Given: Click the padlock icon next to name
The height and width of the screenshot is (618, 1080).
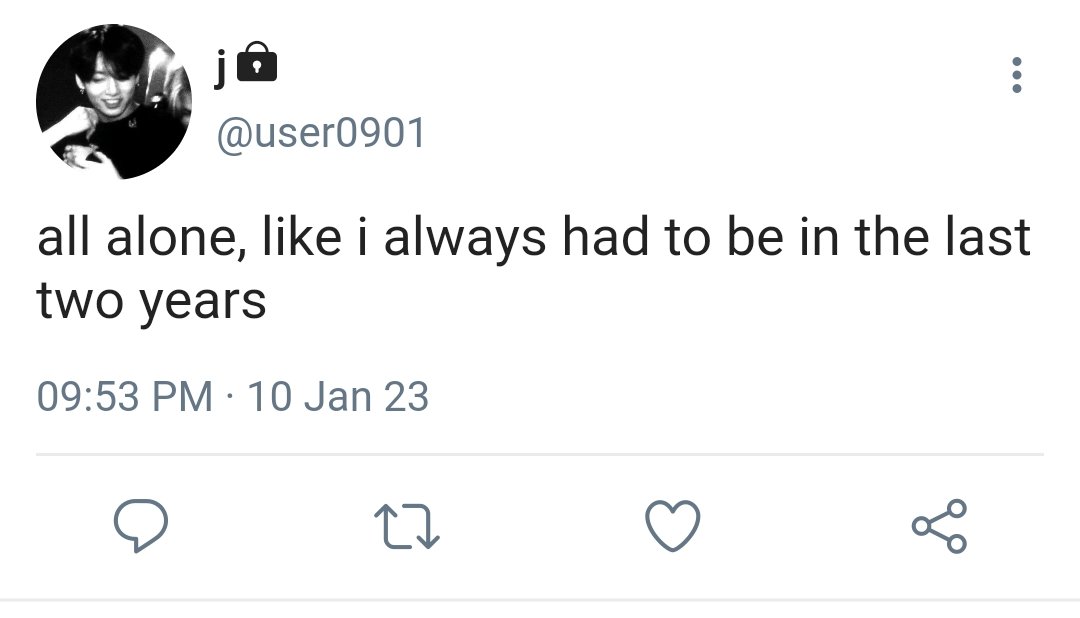Looking at the screenshot, I should pyautogui.click(x=257, y=62).
